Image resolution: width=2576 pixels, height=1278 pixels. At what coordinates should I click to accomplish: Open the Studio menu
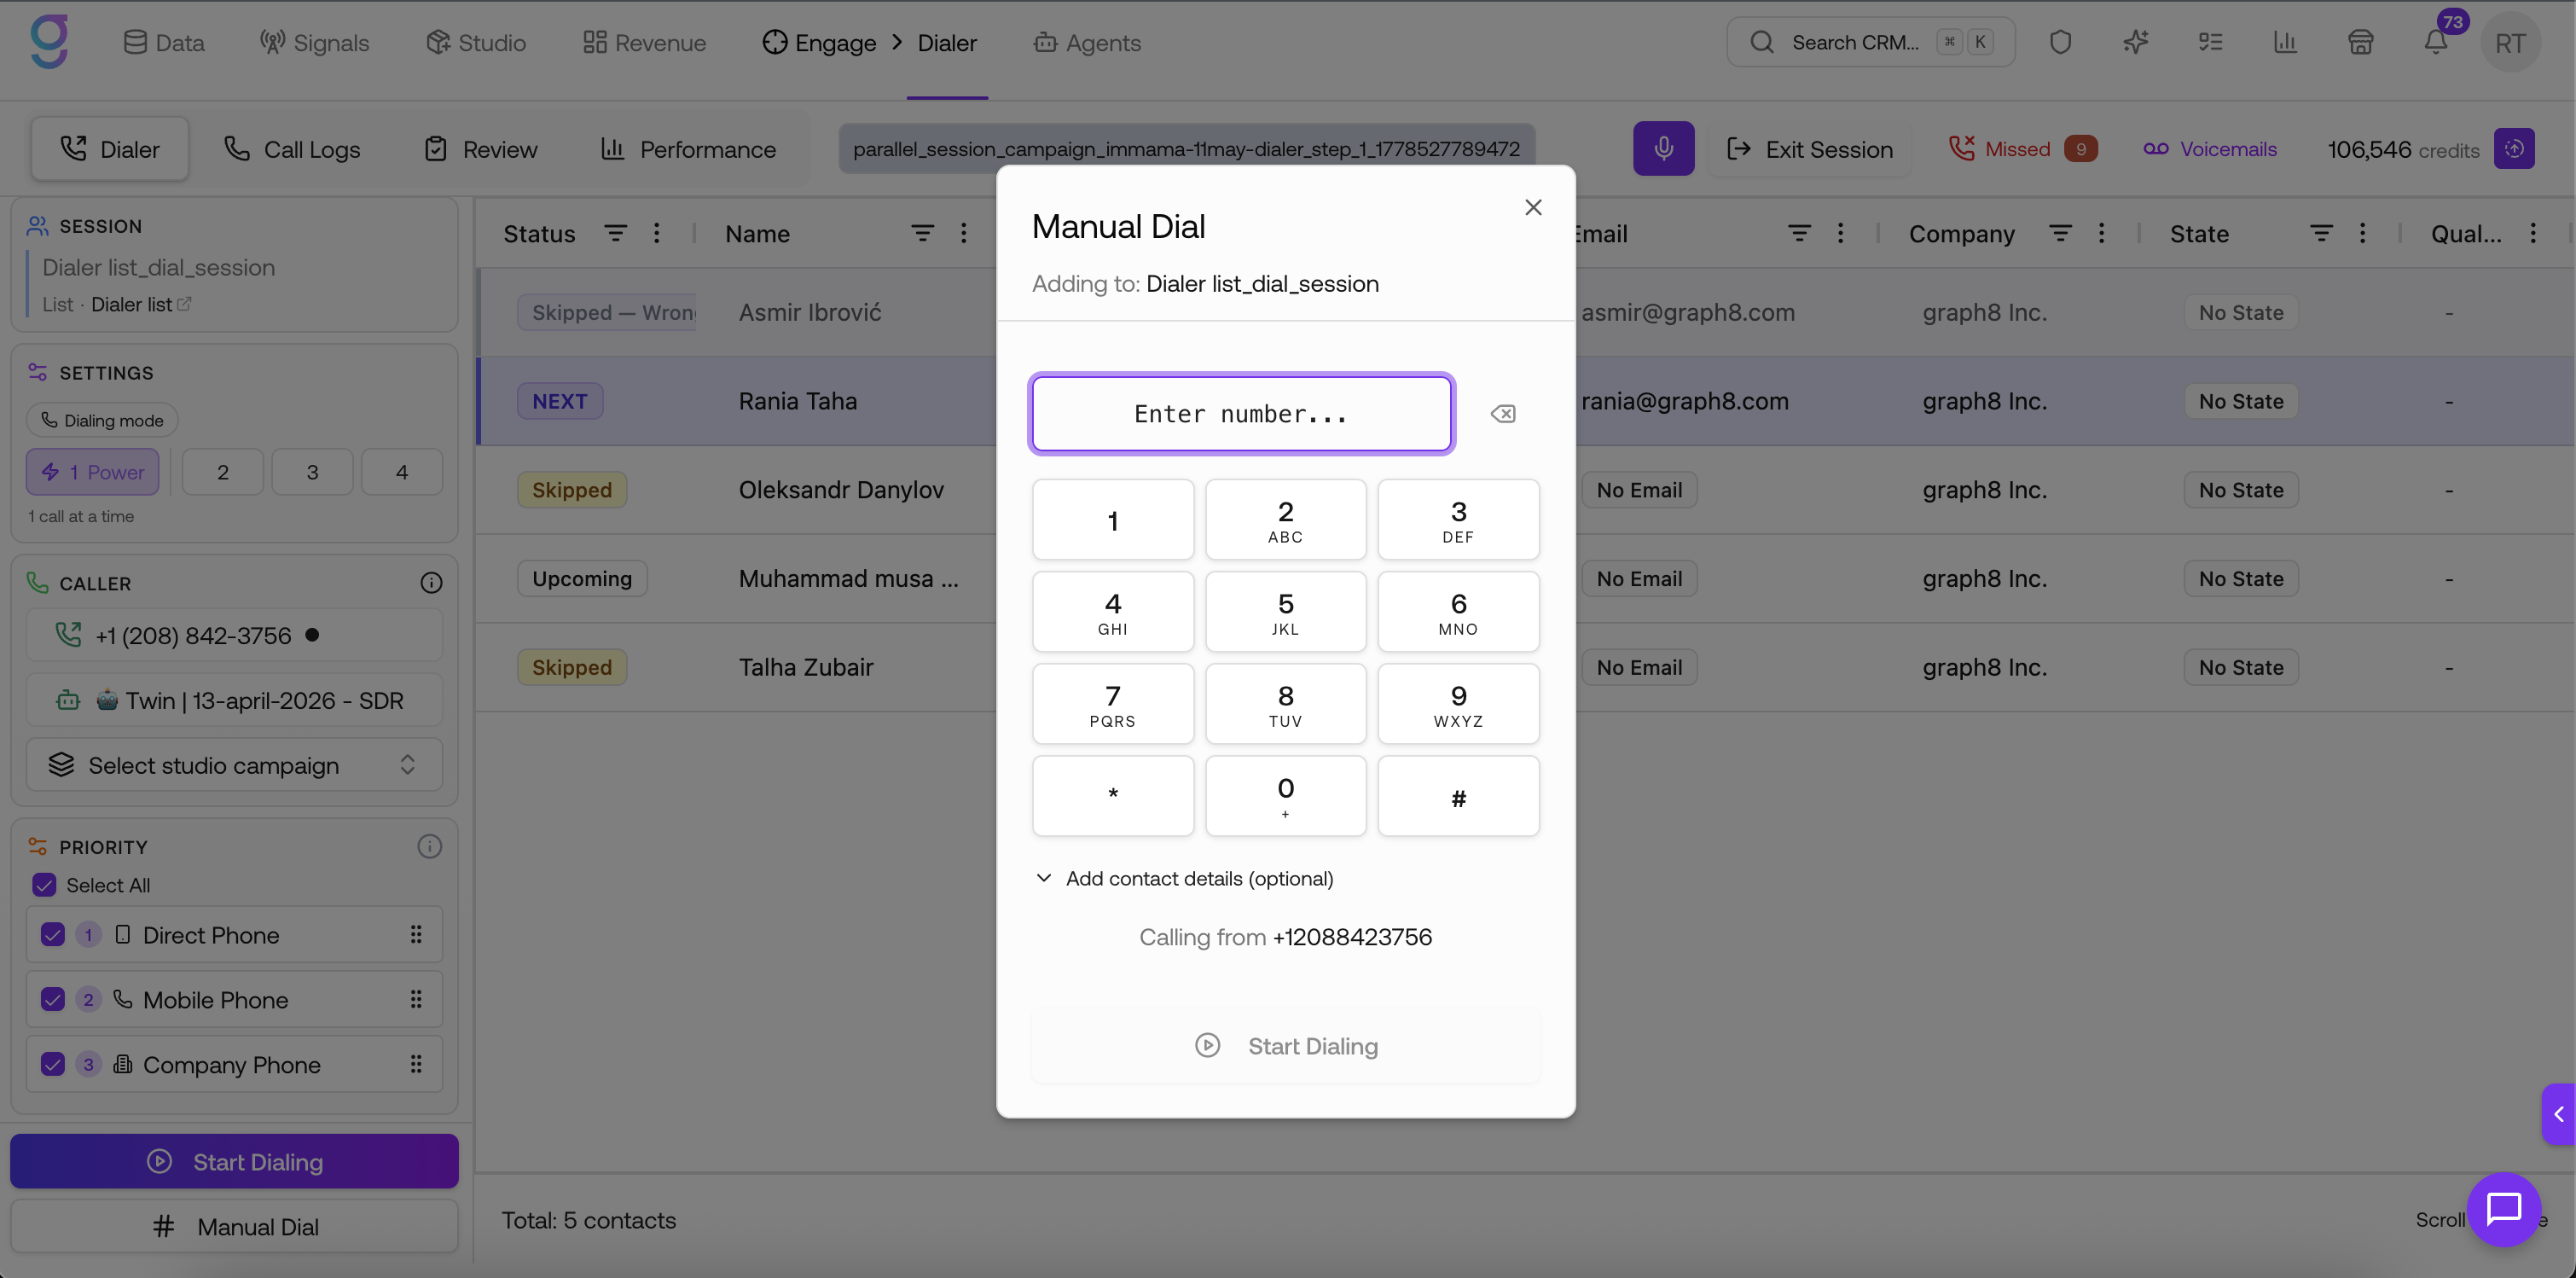(476, 42)
